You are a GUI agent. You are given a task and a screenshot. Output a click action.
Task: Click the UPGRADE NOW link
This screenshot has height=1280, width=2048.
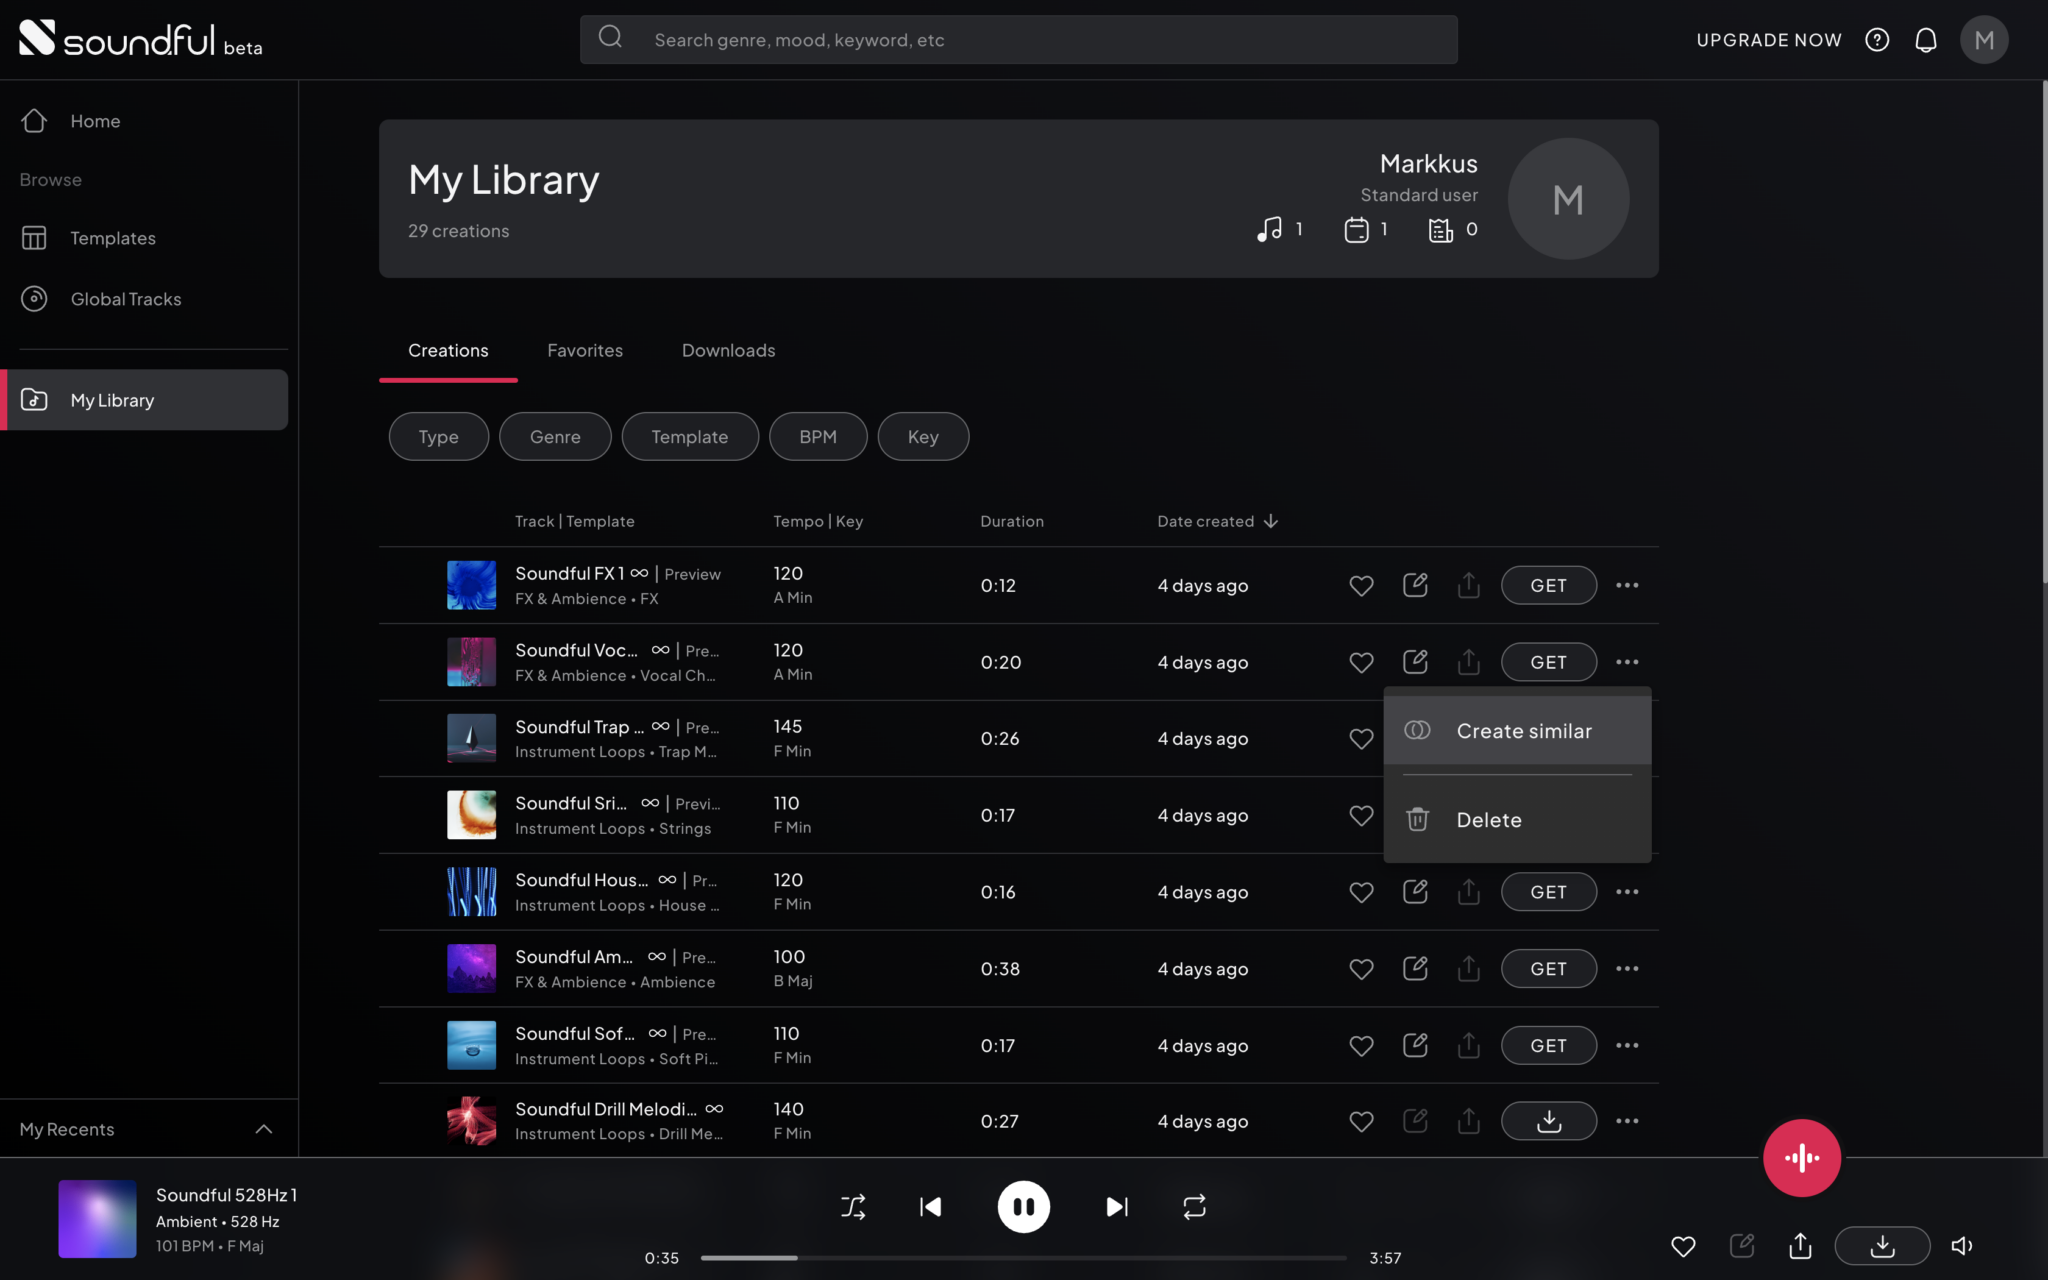click(1768, 40)
